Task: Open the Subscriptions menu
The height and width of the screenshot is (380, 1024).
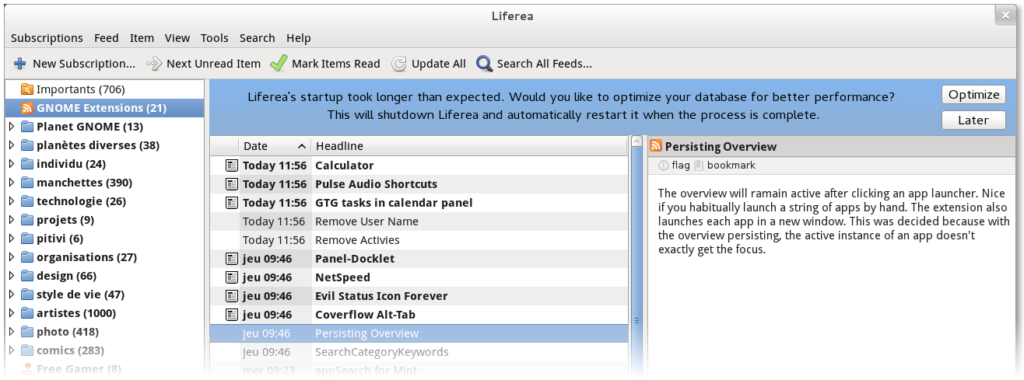Action: click(x=47, y=38)
